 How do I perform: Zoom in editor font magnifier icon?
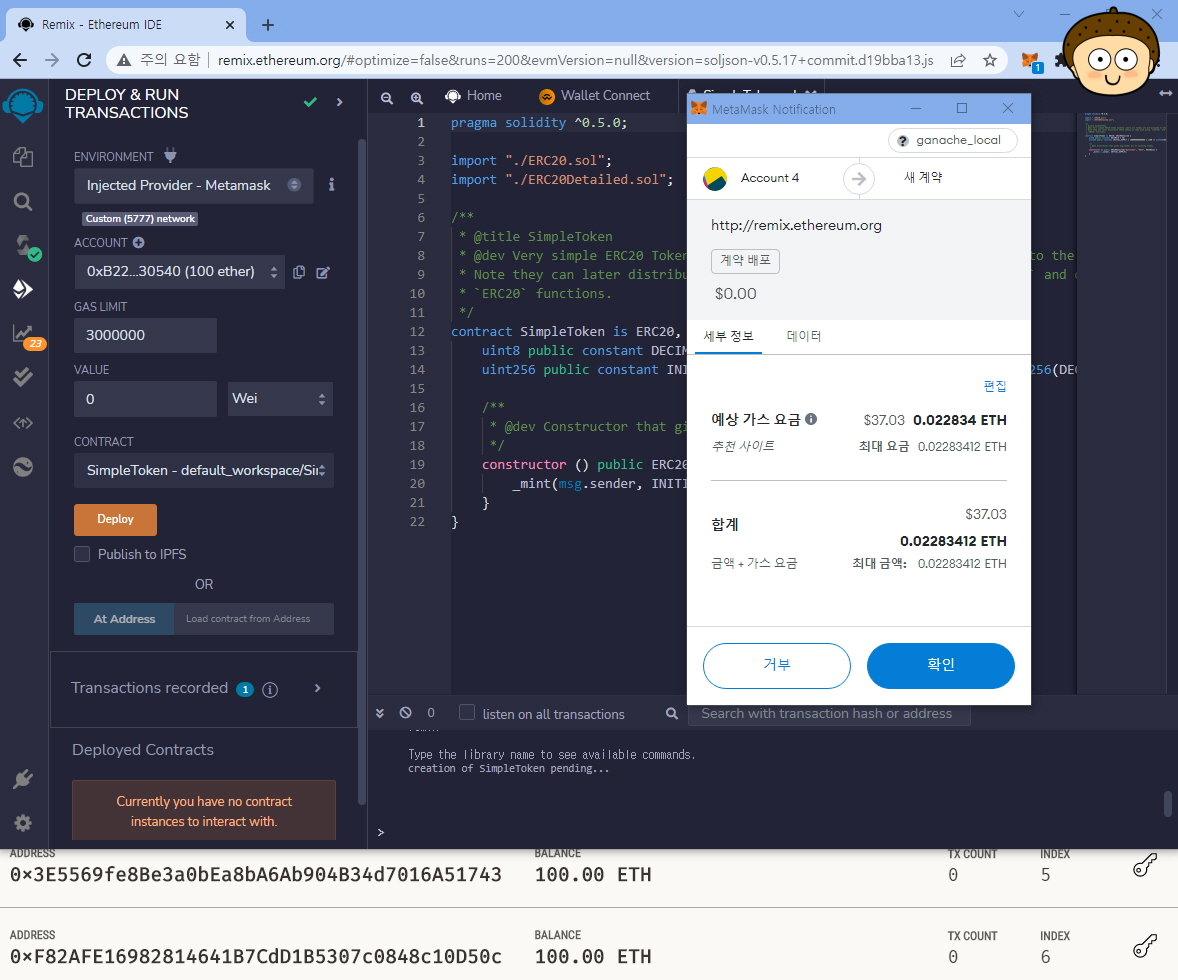pyautogui.click(x=416, y=98)
